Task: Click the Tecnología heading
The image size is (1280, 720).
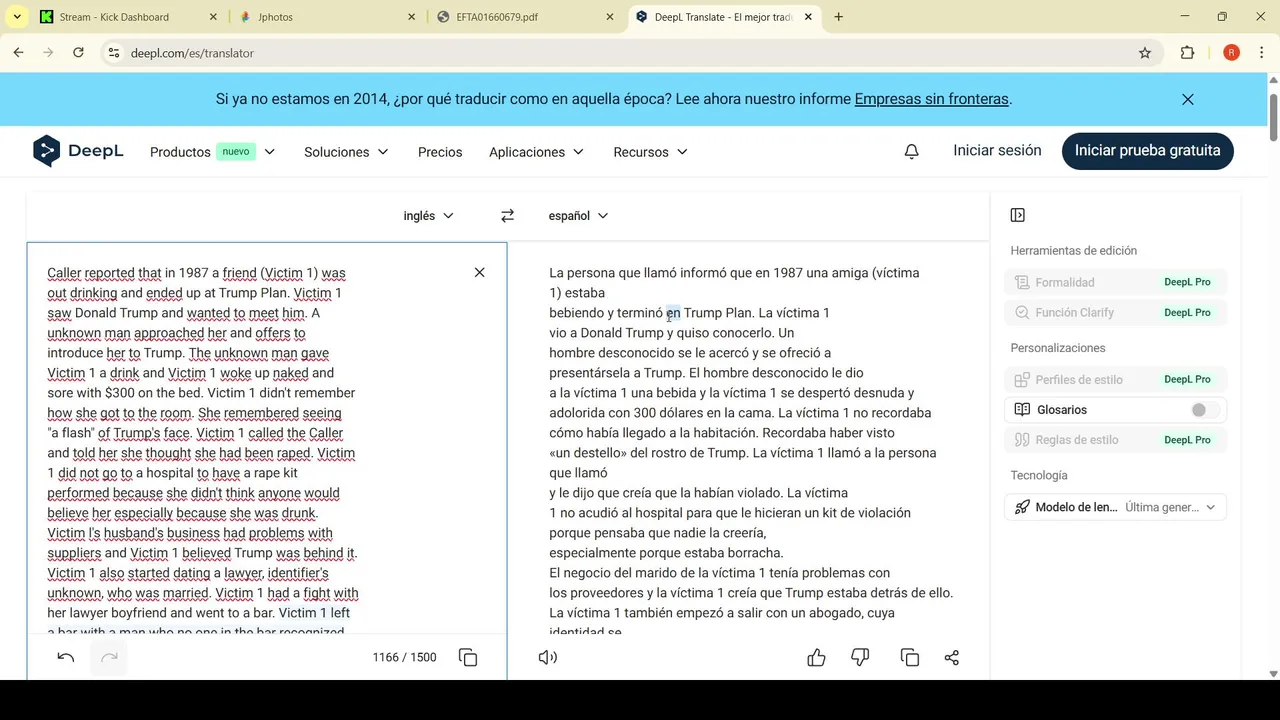Action: click(x=1039, y=475)
